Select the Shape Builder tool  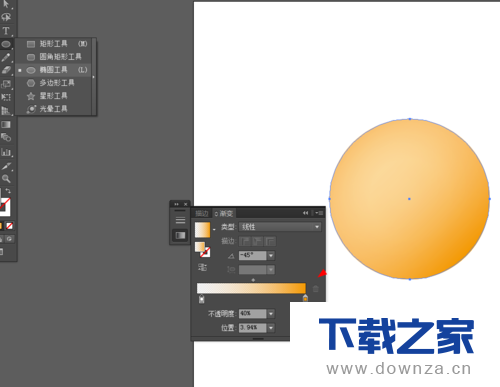[6, 137]
